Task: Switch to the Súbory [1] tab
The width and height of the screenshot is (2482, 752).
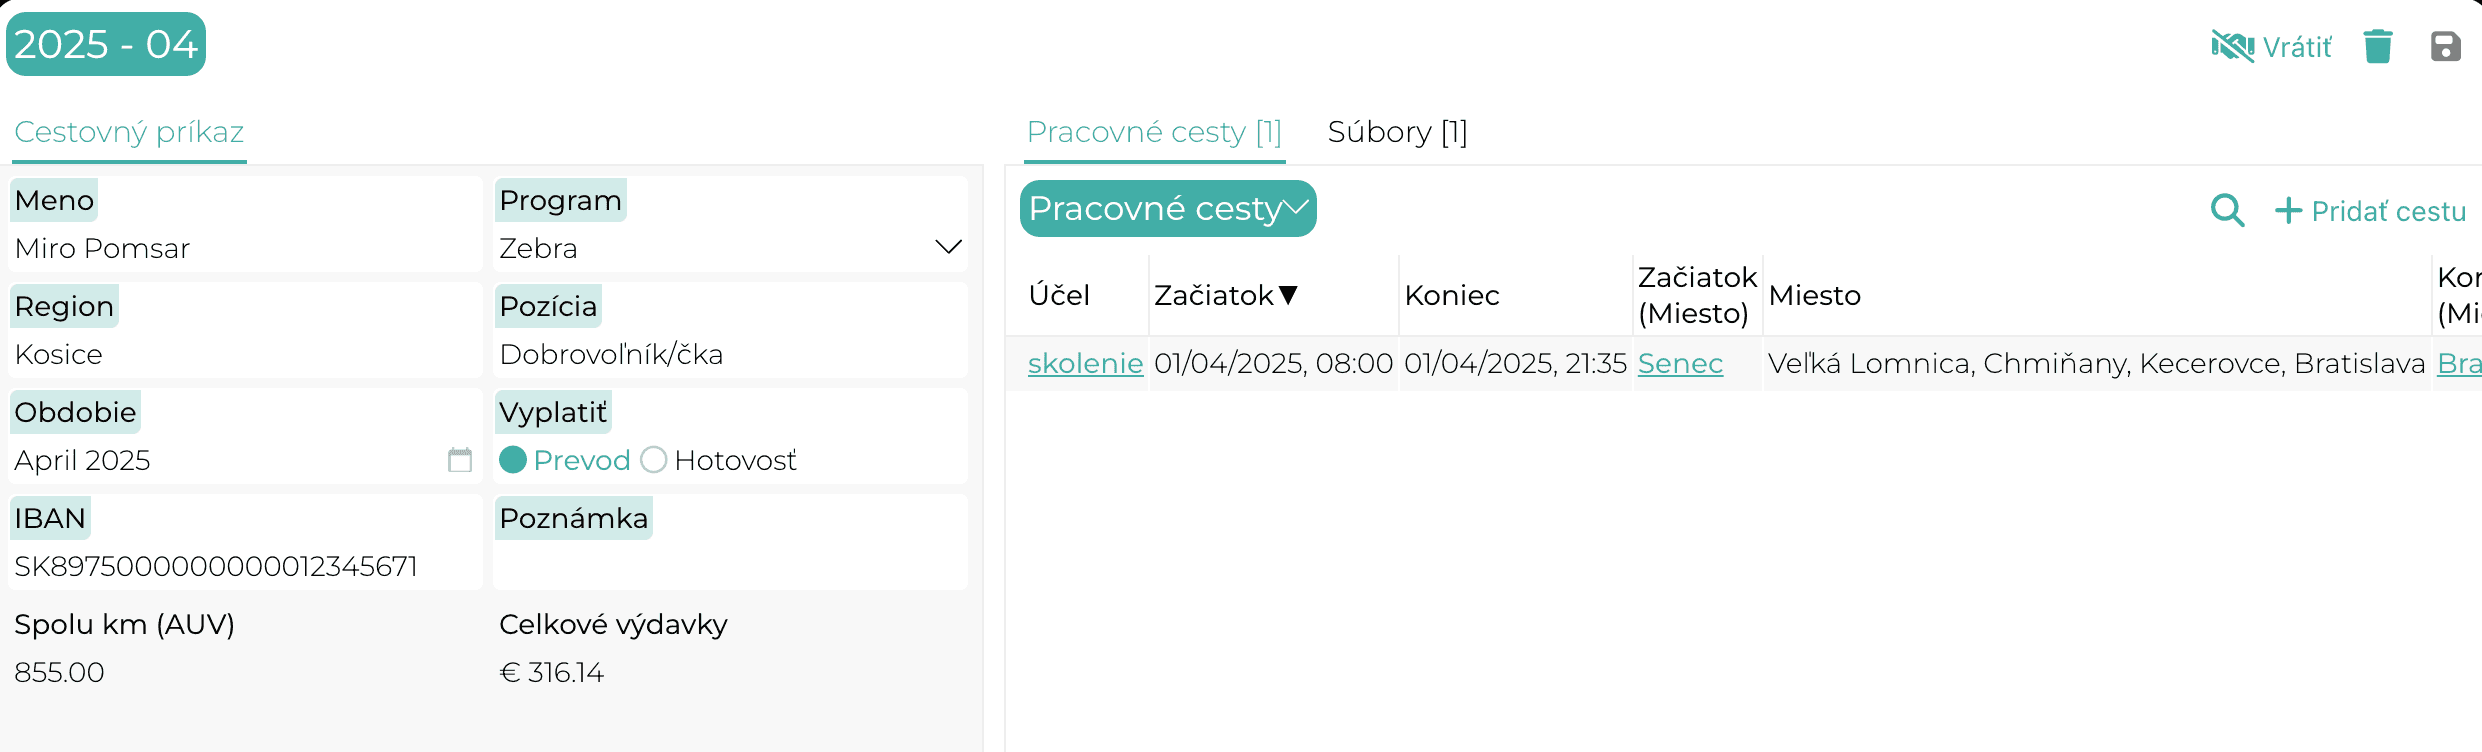Action: (x=1397, y=132)
